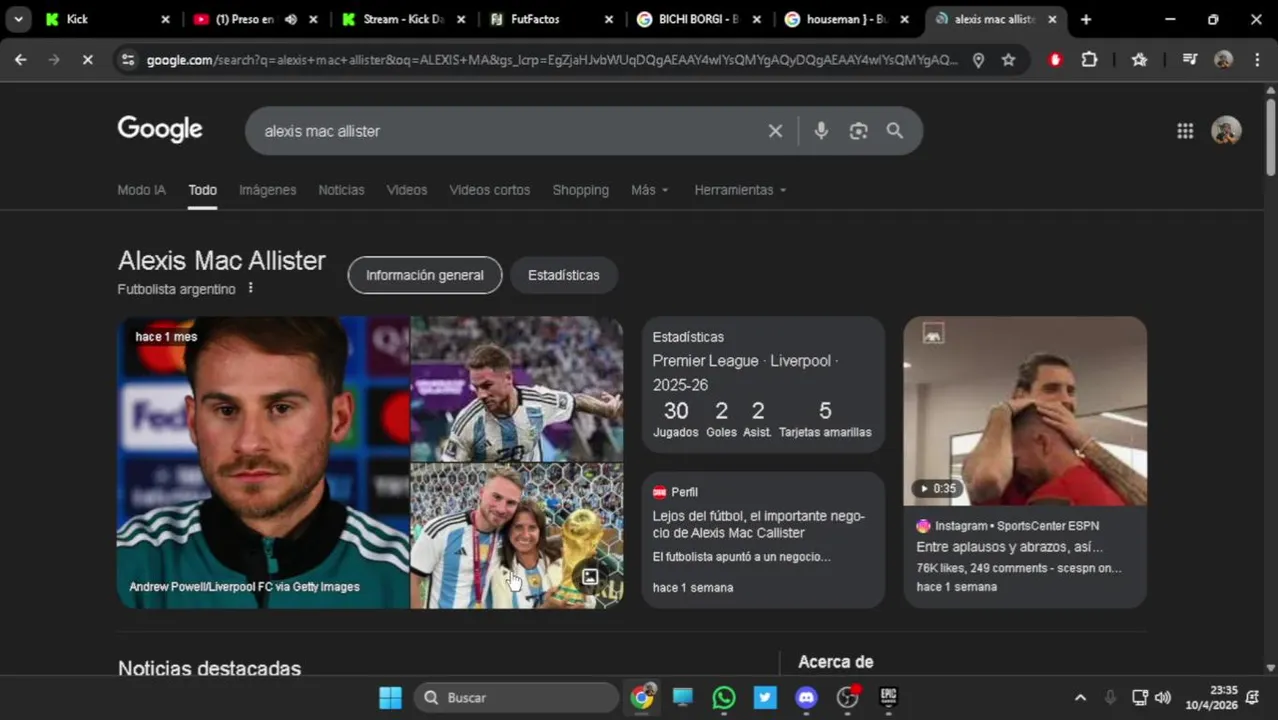Open Perfil article about Mac Allister business
This screenshot has height=720, width=1278.
coord(763,540)
